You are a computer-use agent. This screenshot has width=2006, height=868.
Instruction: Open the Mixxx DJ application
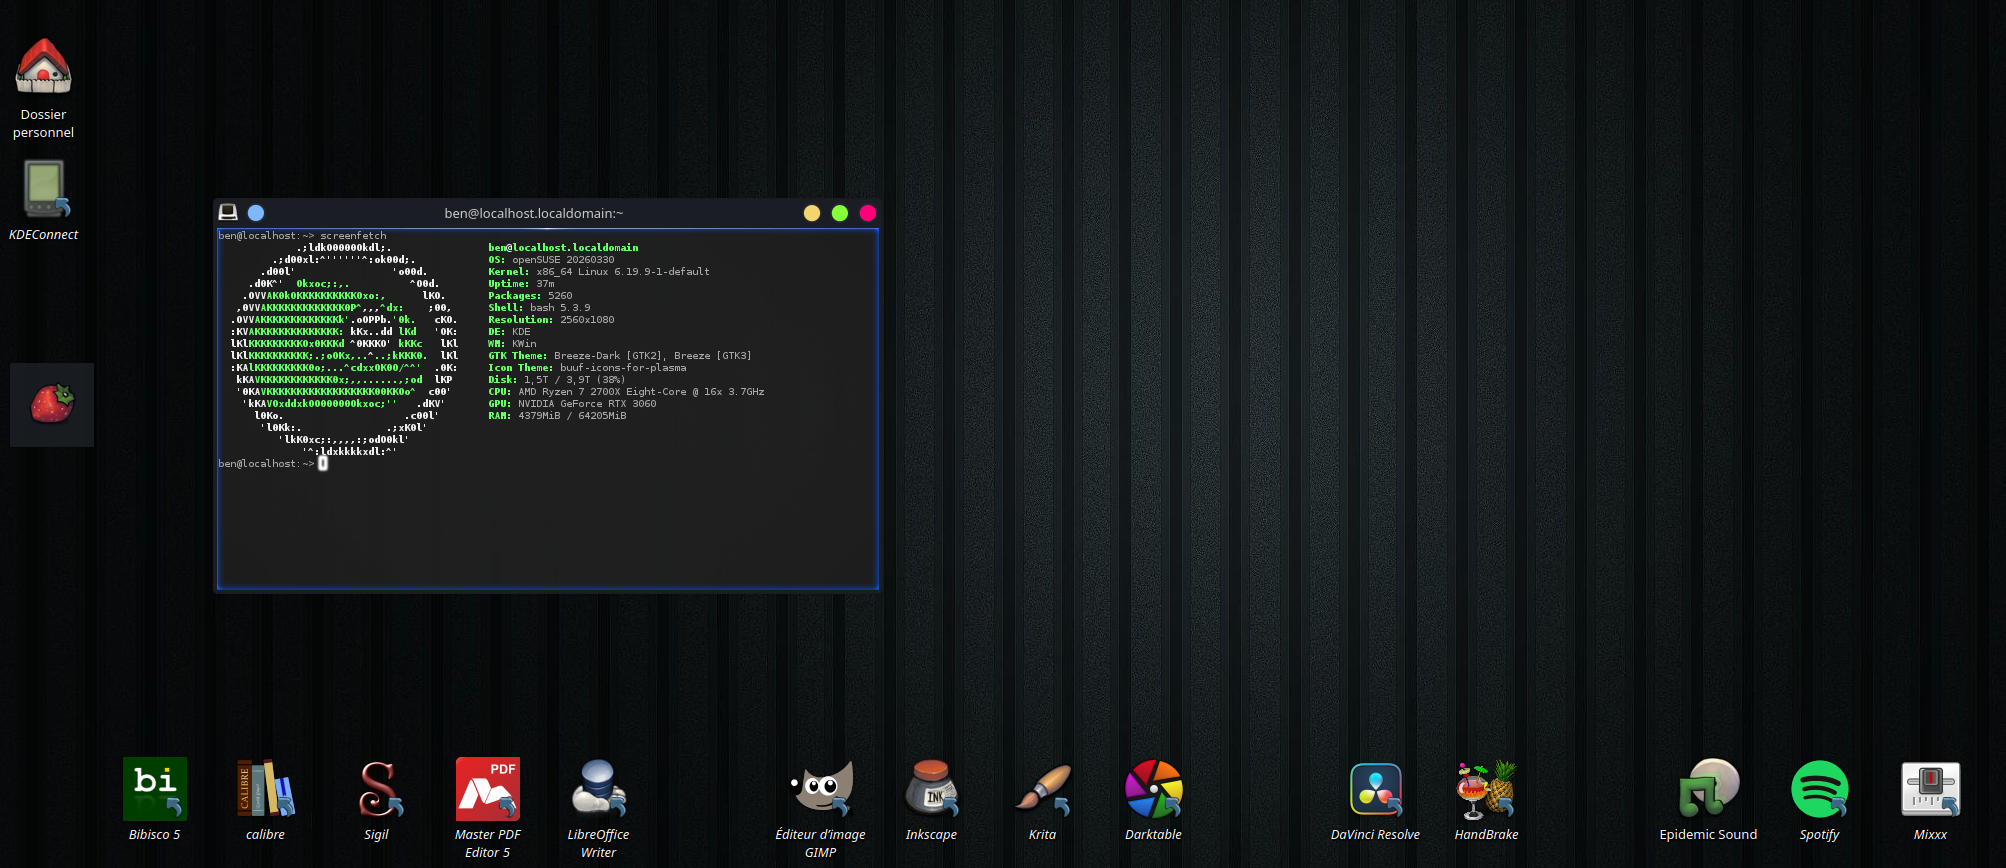click(x=1930, y=789)
